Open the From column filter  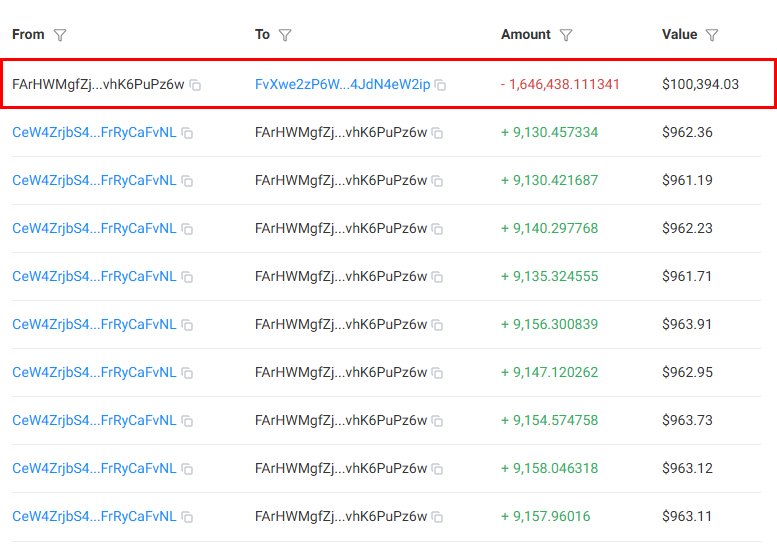[60, 35]
